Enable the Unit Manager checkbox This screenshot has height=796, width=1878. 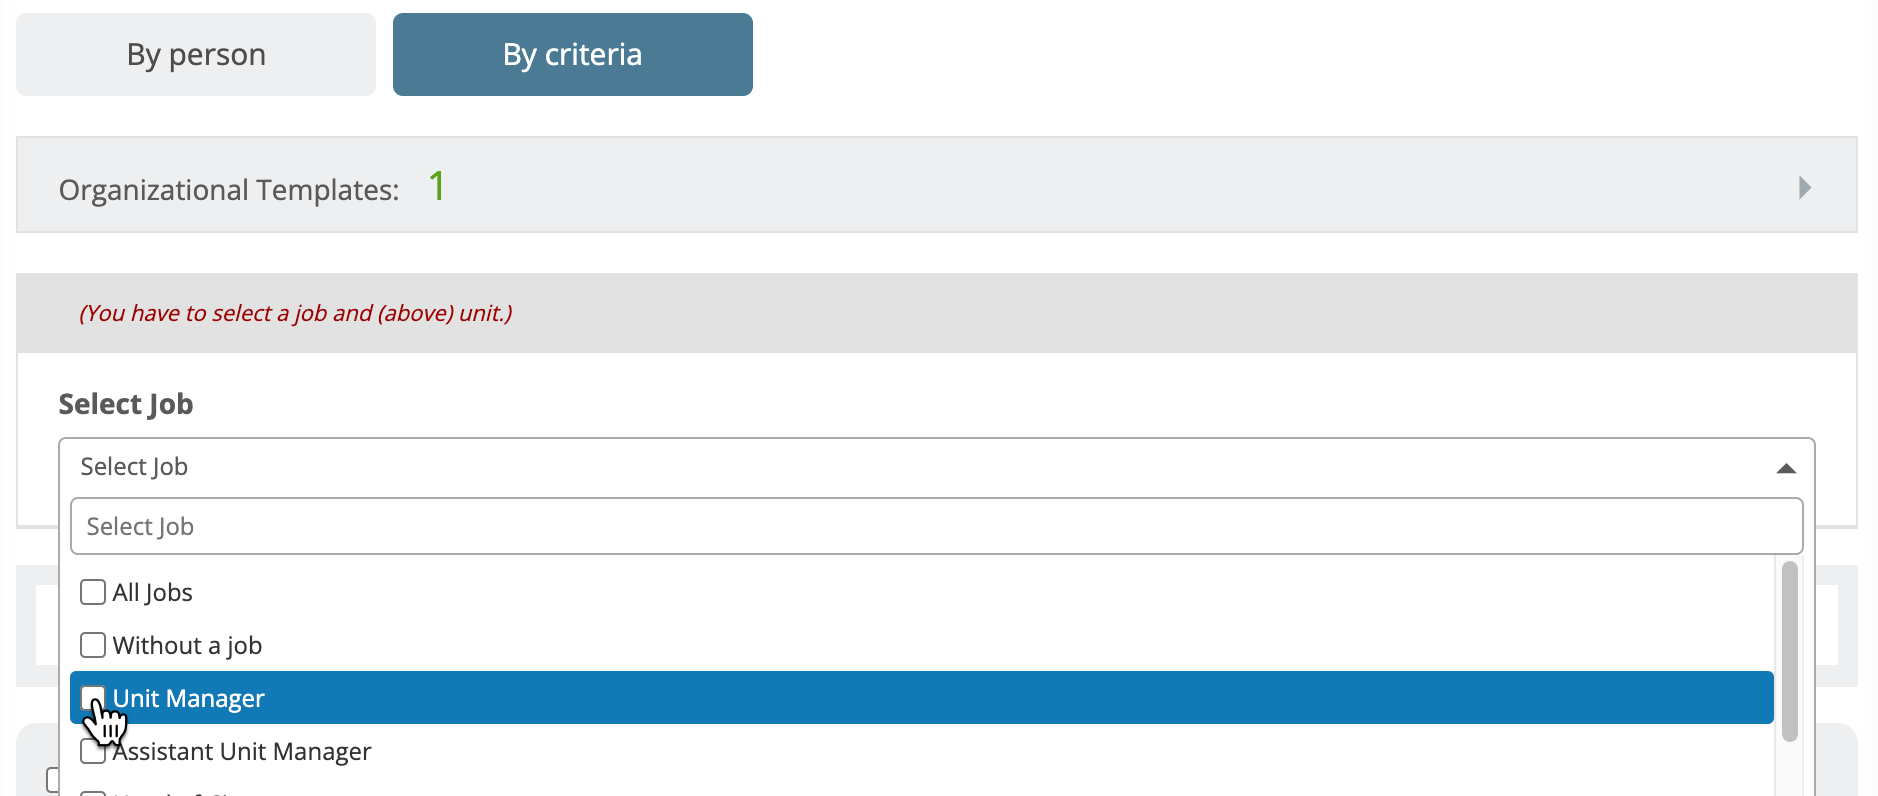(93, 698)
